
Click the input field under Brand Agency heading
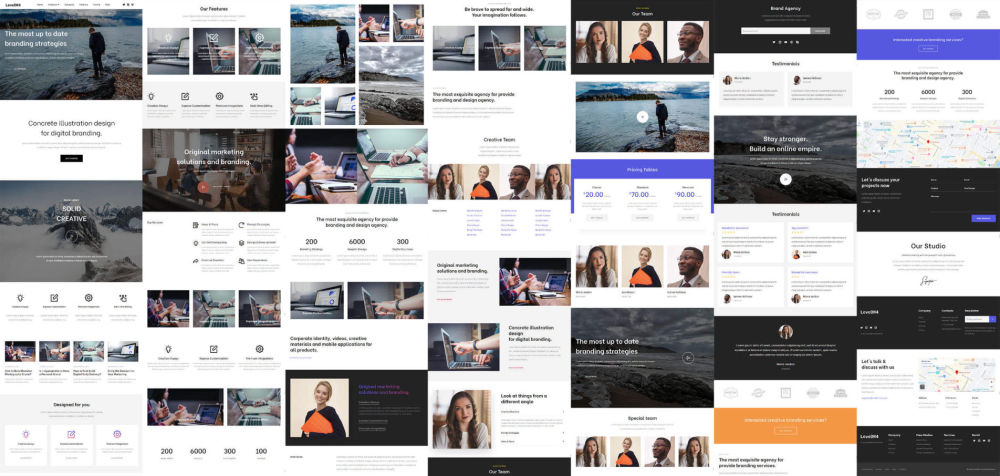pos(775,31)
